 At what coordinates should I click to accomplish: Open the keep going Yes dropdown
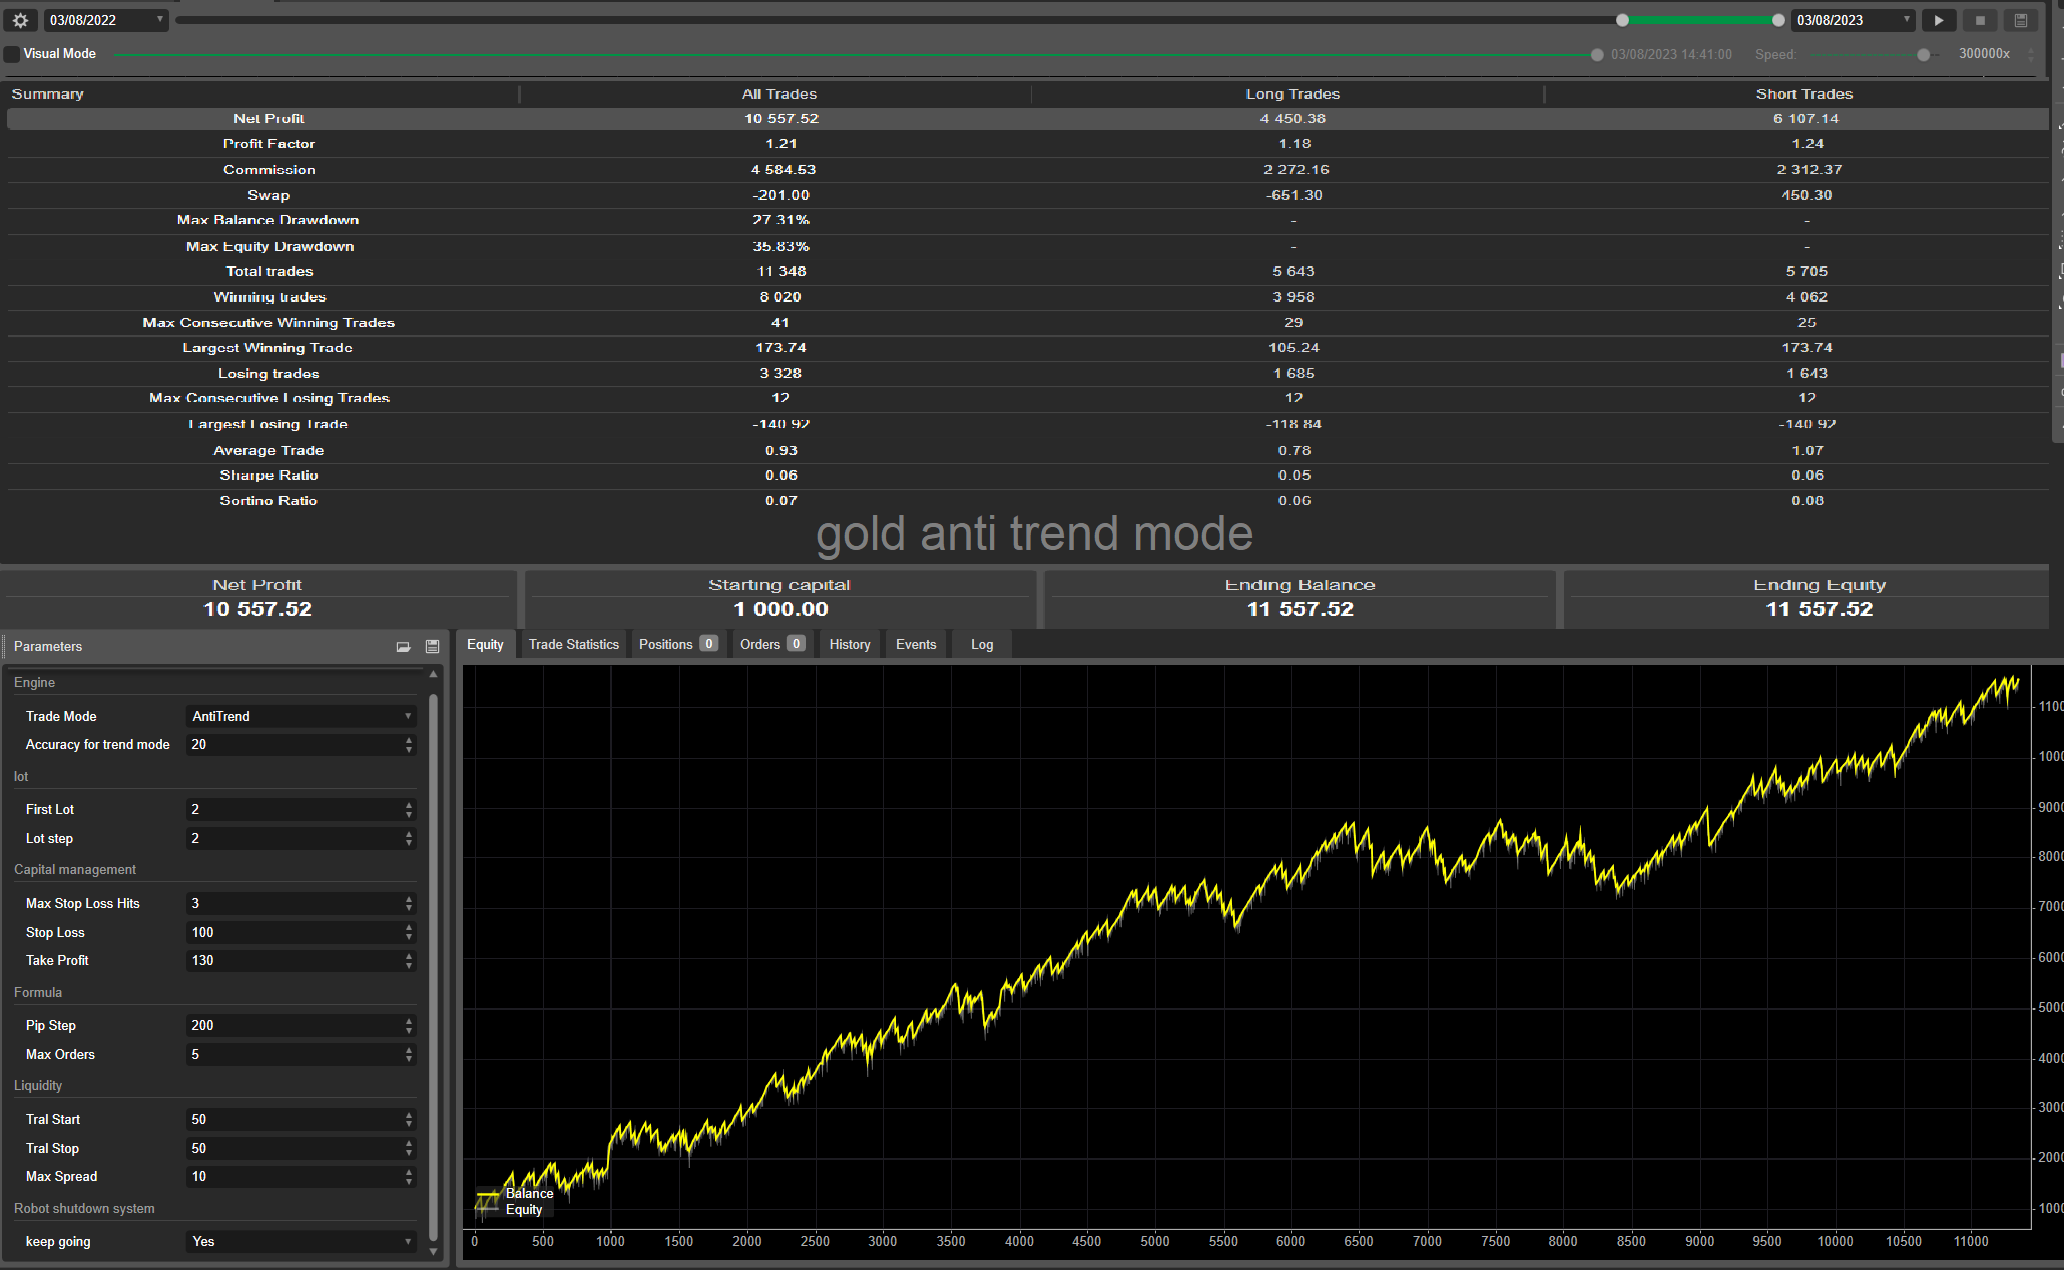[x=301, y=1241]
